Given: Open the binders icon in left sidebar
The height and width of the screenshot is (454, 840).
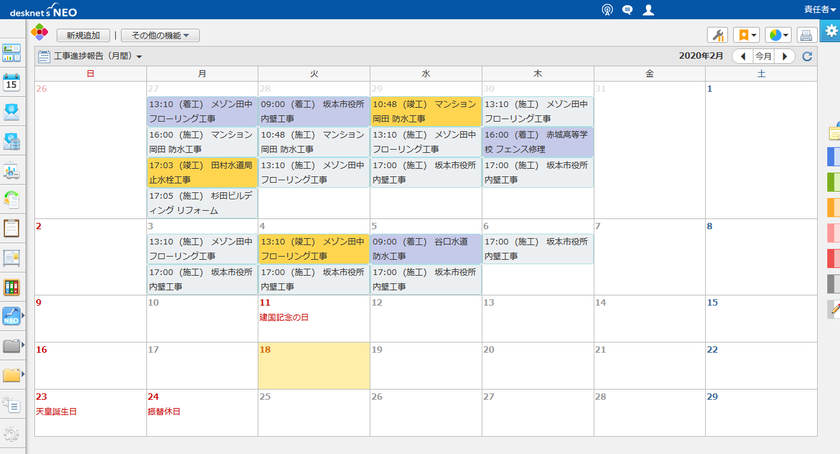Looking at the screenshot, I should [12, 287].
